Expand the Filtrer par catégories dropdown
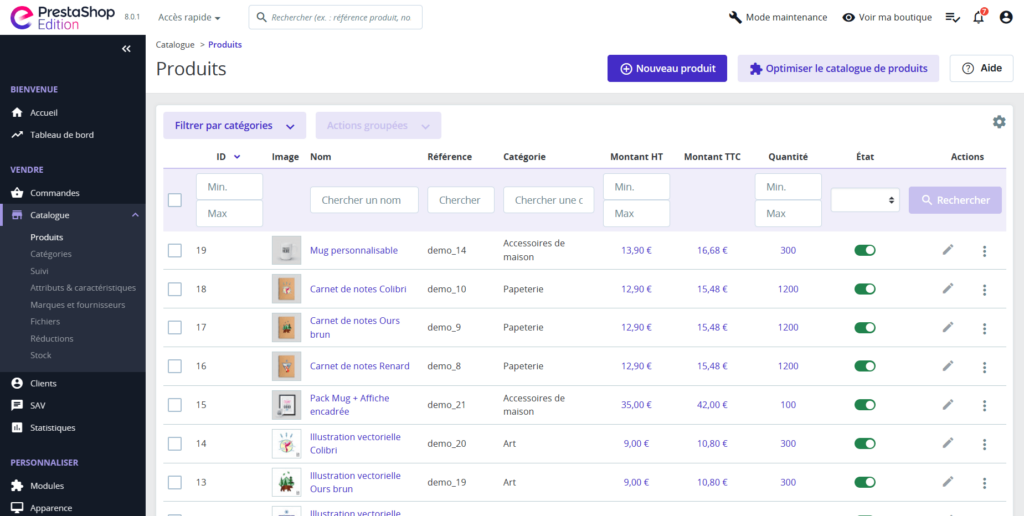 click(234, 126)
